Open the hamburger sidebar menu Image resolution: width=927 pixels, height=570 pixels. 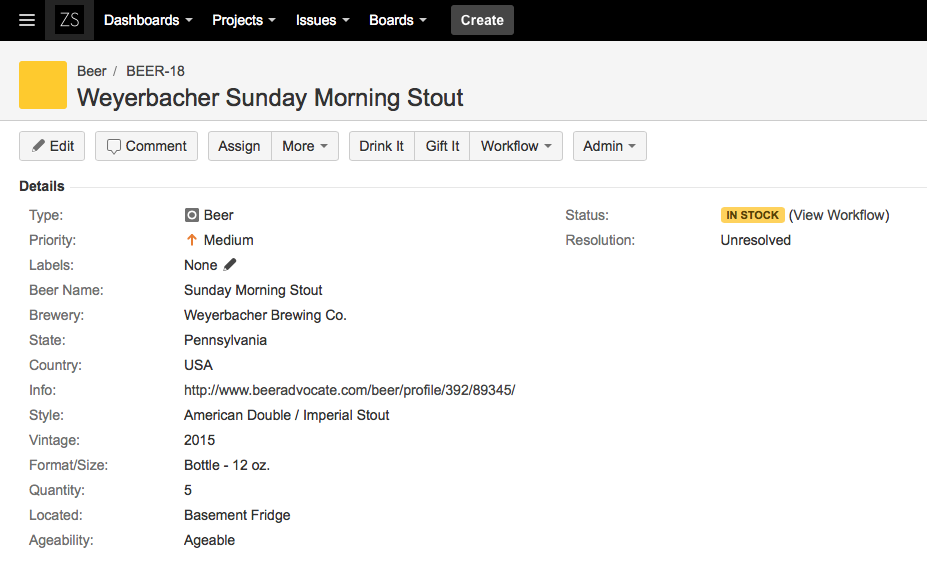(27, 20)
